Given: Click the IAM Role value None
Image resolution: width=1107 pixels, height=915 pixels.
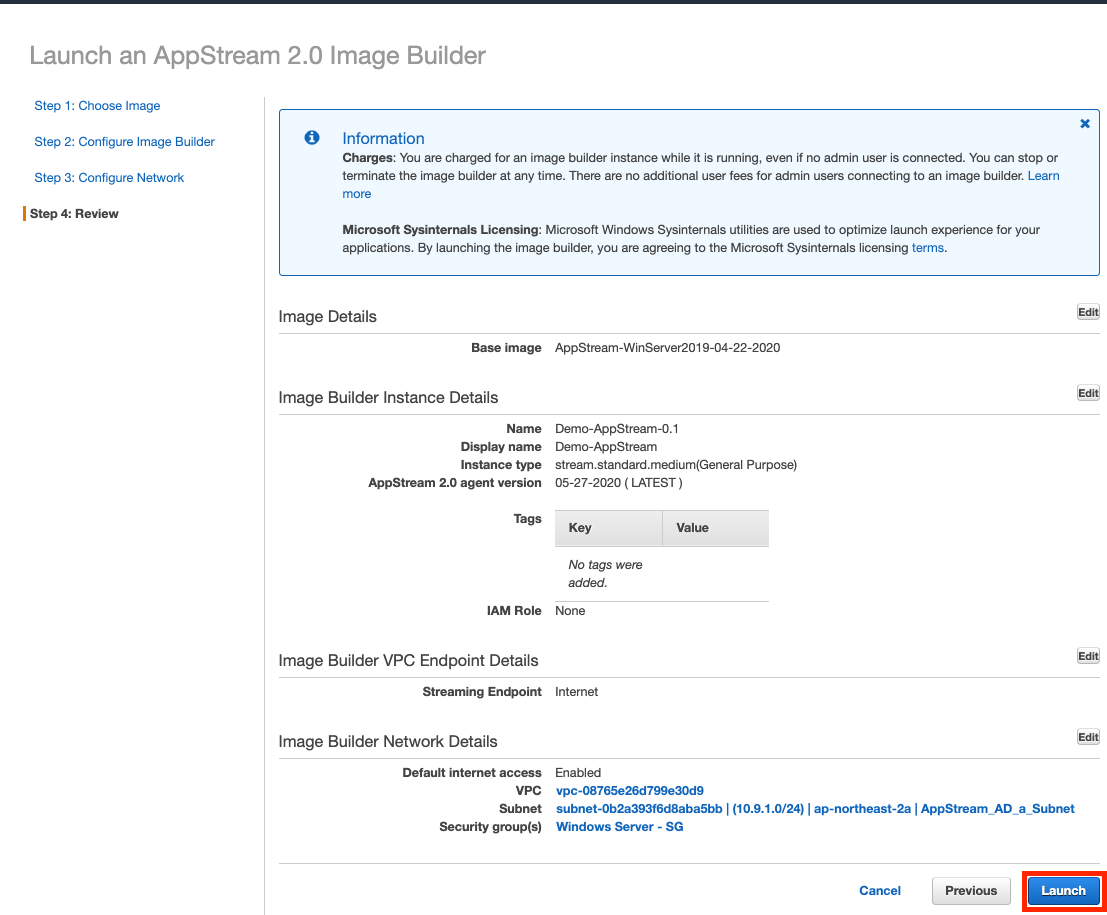Looking at the screenshot, I should point(570,611).
